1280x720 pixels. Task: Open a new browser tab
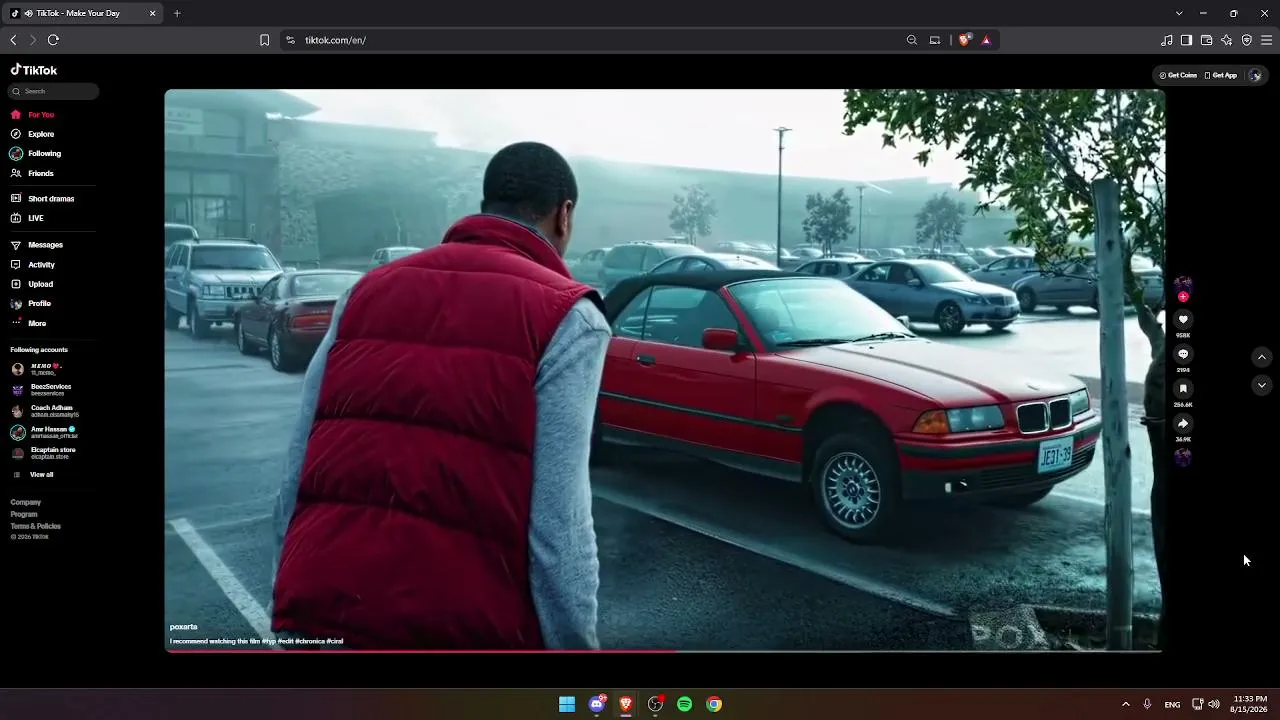pos(177,13)
